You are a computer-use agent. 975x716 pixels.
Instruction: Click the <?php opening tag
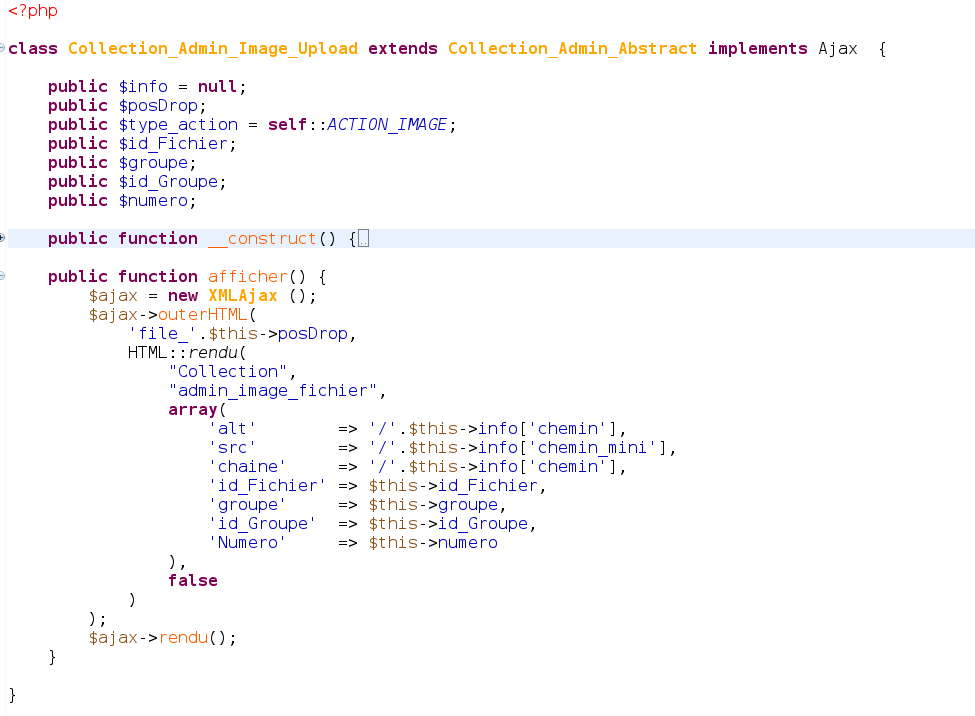(x=33, y=10)
